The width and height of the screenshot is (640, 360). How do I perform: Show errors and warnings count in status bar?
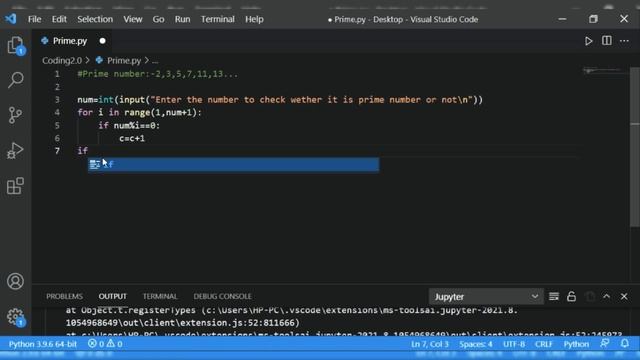pyautogui.click(x=105, y=344)
